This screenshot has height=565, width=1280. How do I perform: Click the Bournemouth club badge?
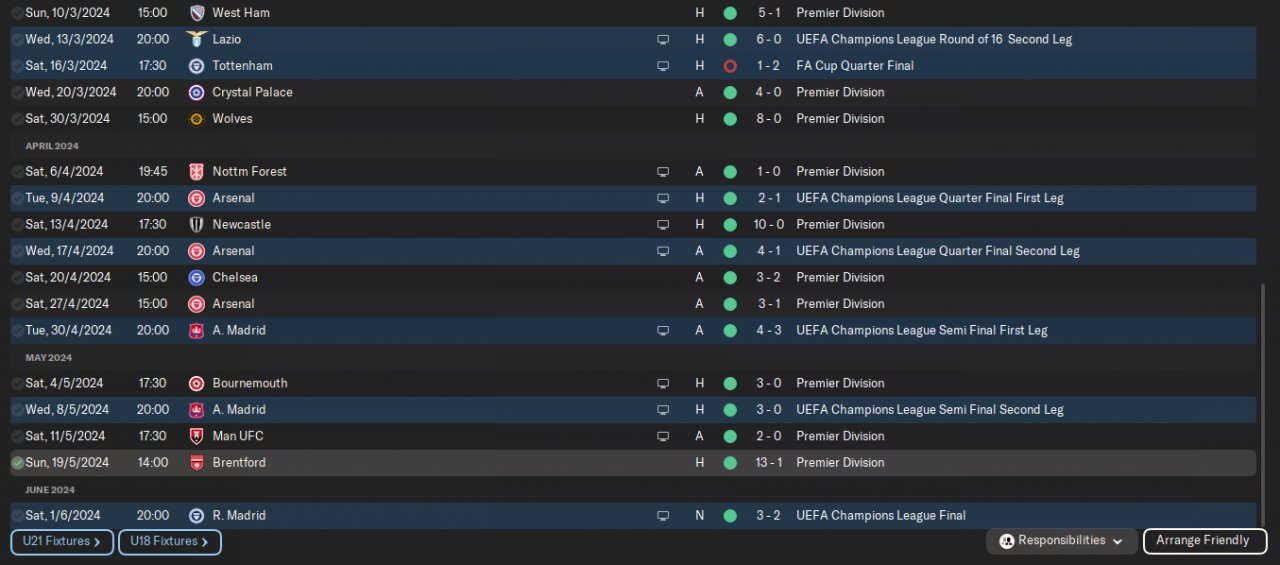click(x=197, y=383)
